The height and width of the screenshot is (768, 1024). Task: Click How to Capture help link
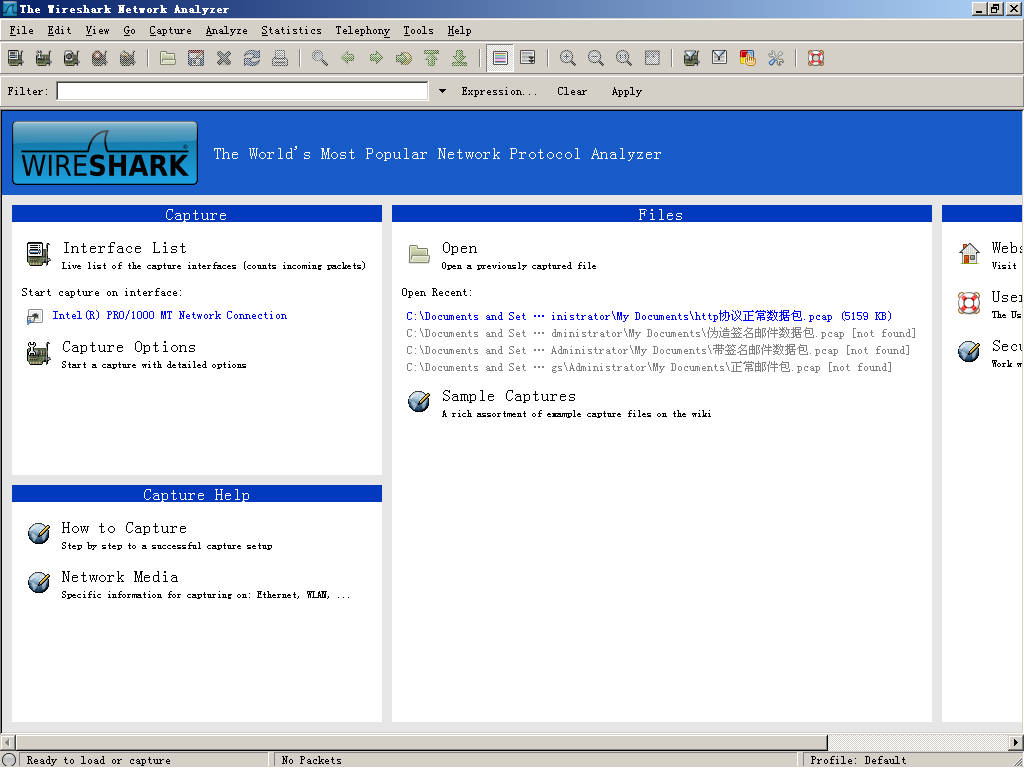point(124,528)
